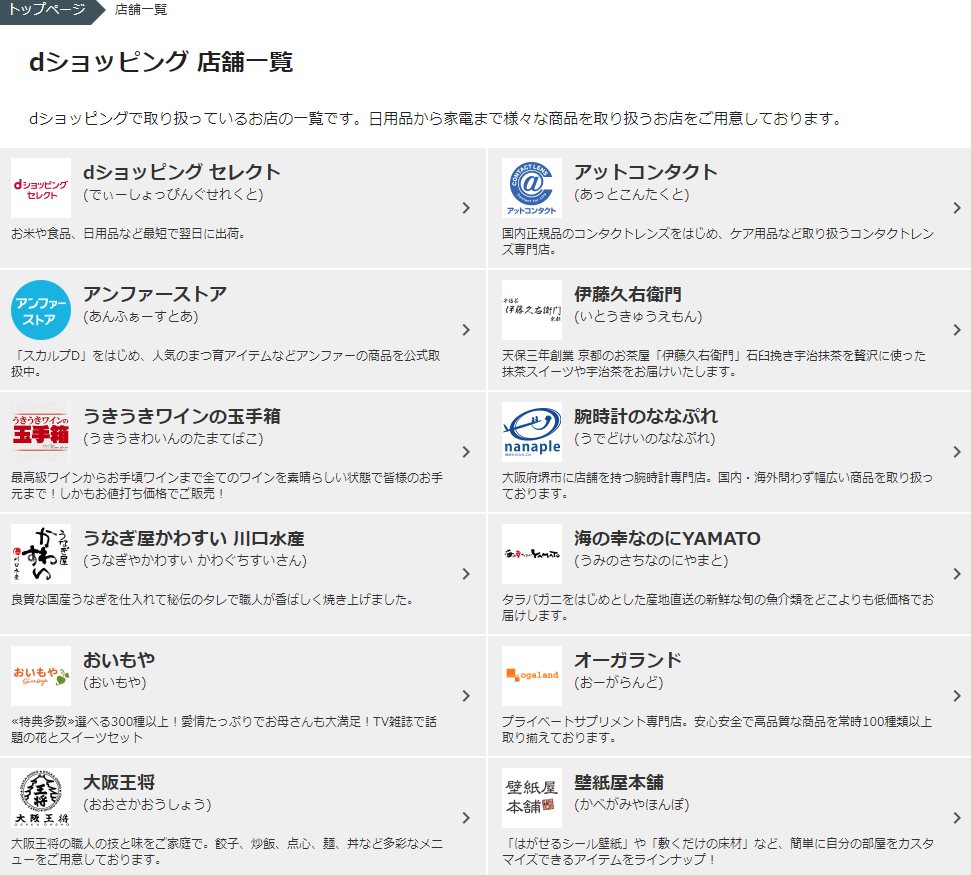Click reading text (かべがみやほんぽ)

point(631,804)
